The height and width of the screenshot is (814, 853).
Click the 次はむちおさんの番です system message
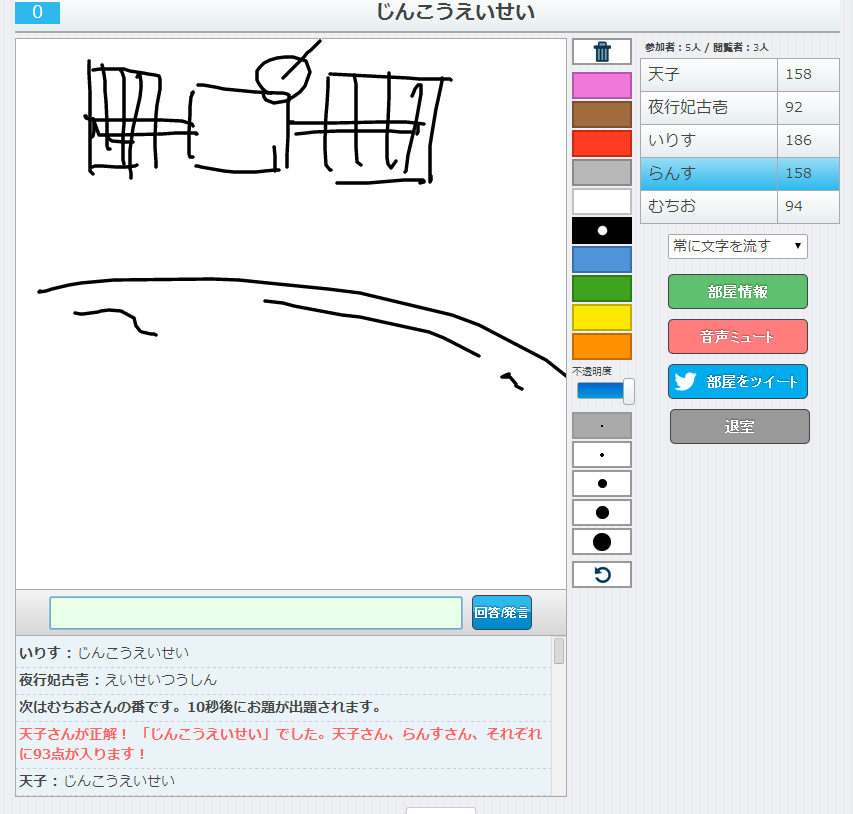coord(283,707)
